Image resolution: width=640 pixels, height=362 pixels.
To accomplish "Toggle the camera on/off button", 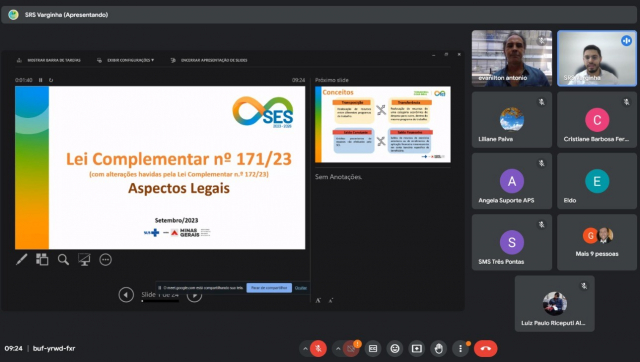I will pos(351,349).
